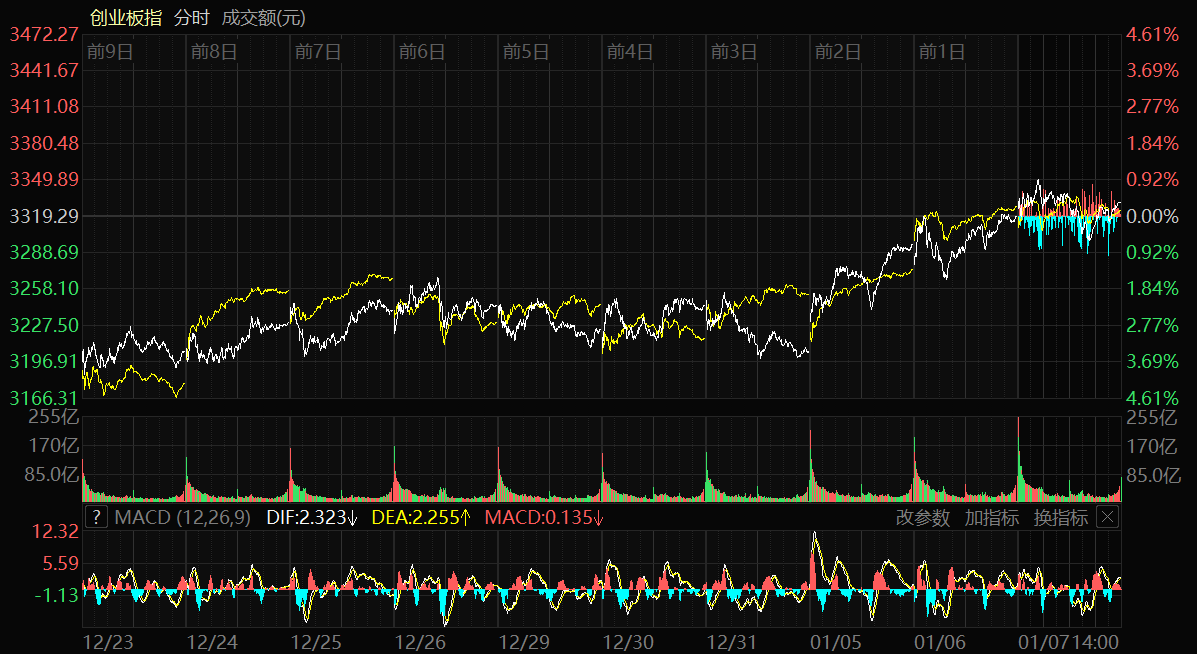Viewport: 1197px width, 654px height.
Task: Click the MACD help question mark icon
Action: 96,517
